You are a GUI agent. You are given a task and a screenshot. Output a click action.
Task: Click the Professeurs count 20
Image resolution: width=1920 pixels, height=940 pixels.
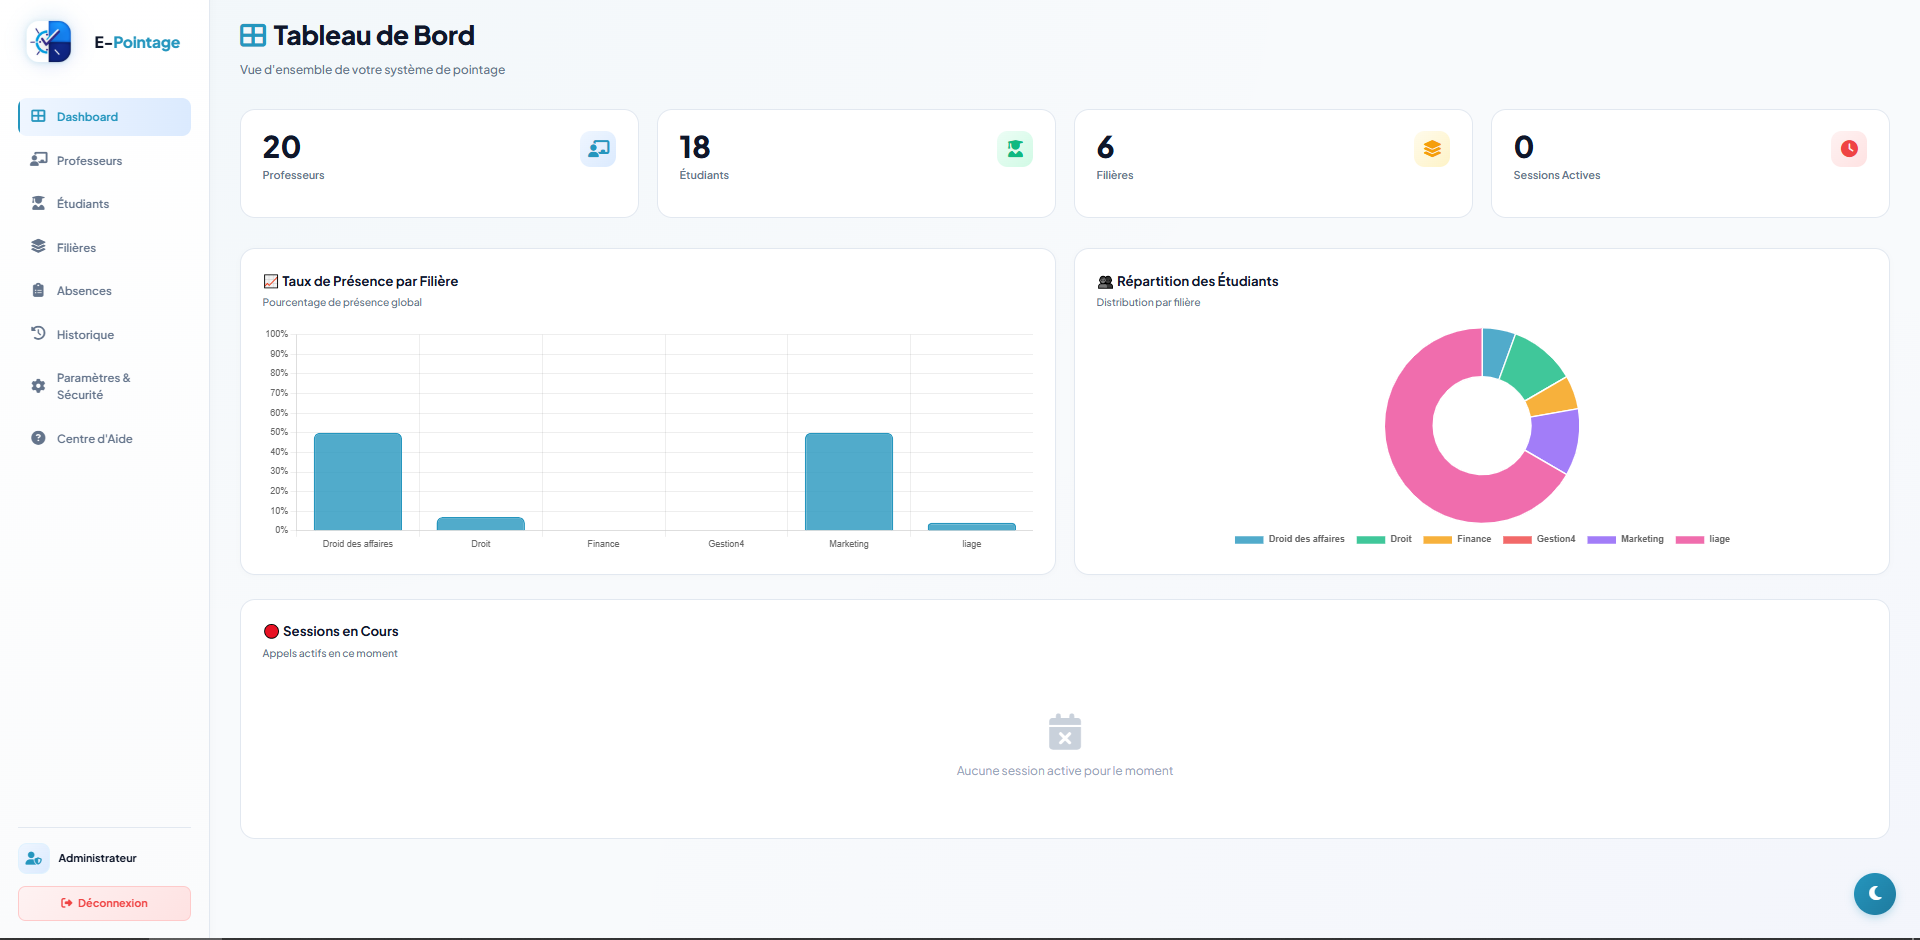pos(282,148)
